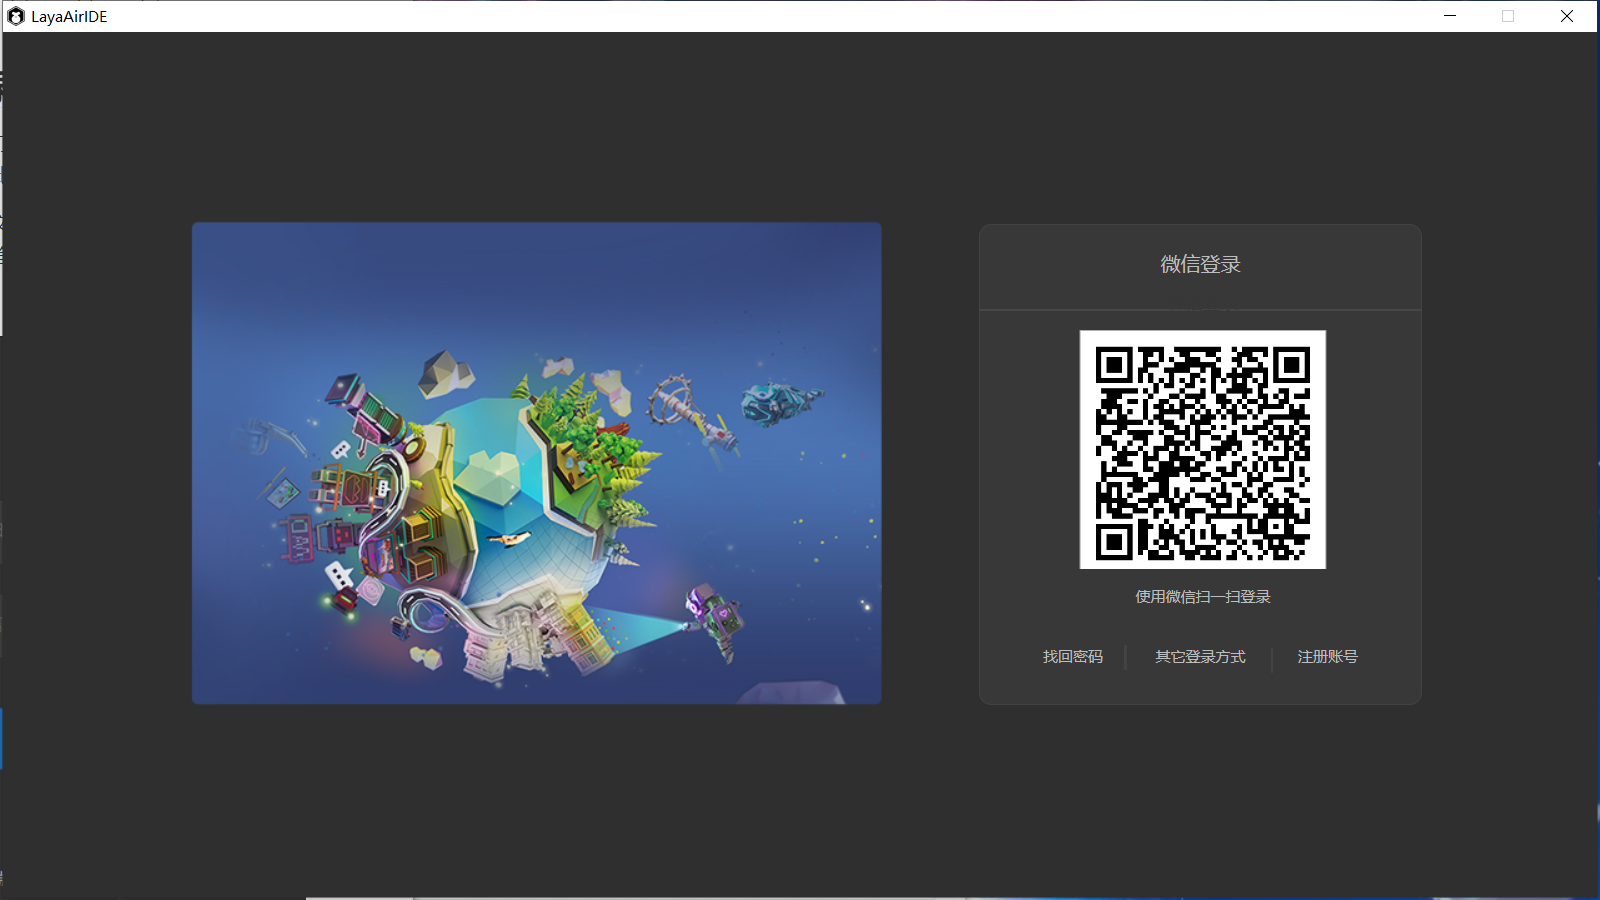Click the LayaAirIDE logo in title bar
1600x900 pixels.
tap(15, 16)
